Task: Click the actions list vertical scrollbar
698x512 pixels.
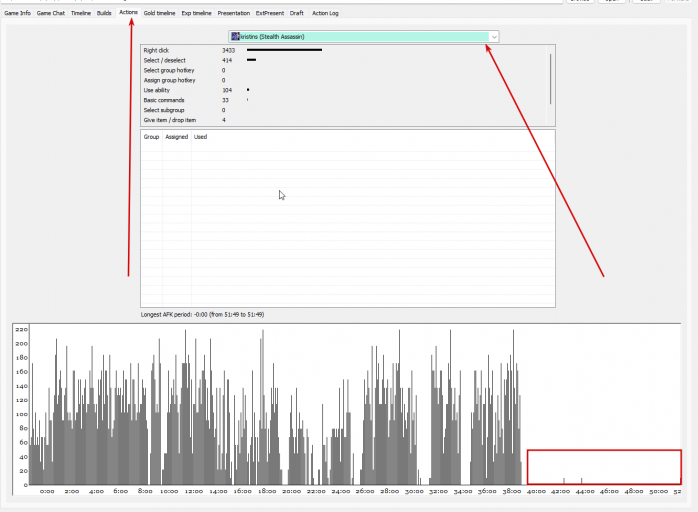Action: [551, 79]
